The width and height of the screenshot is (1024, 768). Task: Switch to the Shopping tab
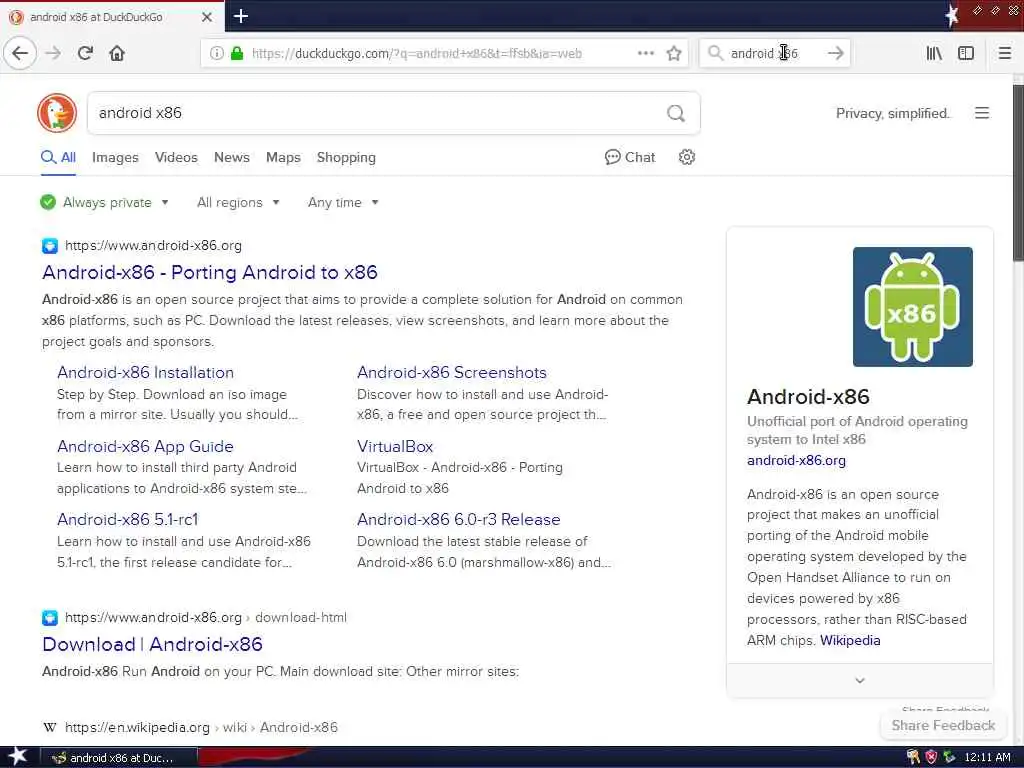coord(346,157)
